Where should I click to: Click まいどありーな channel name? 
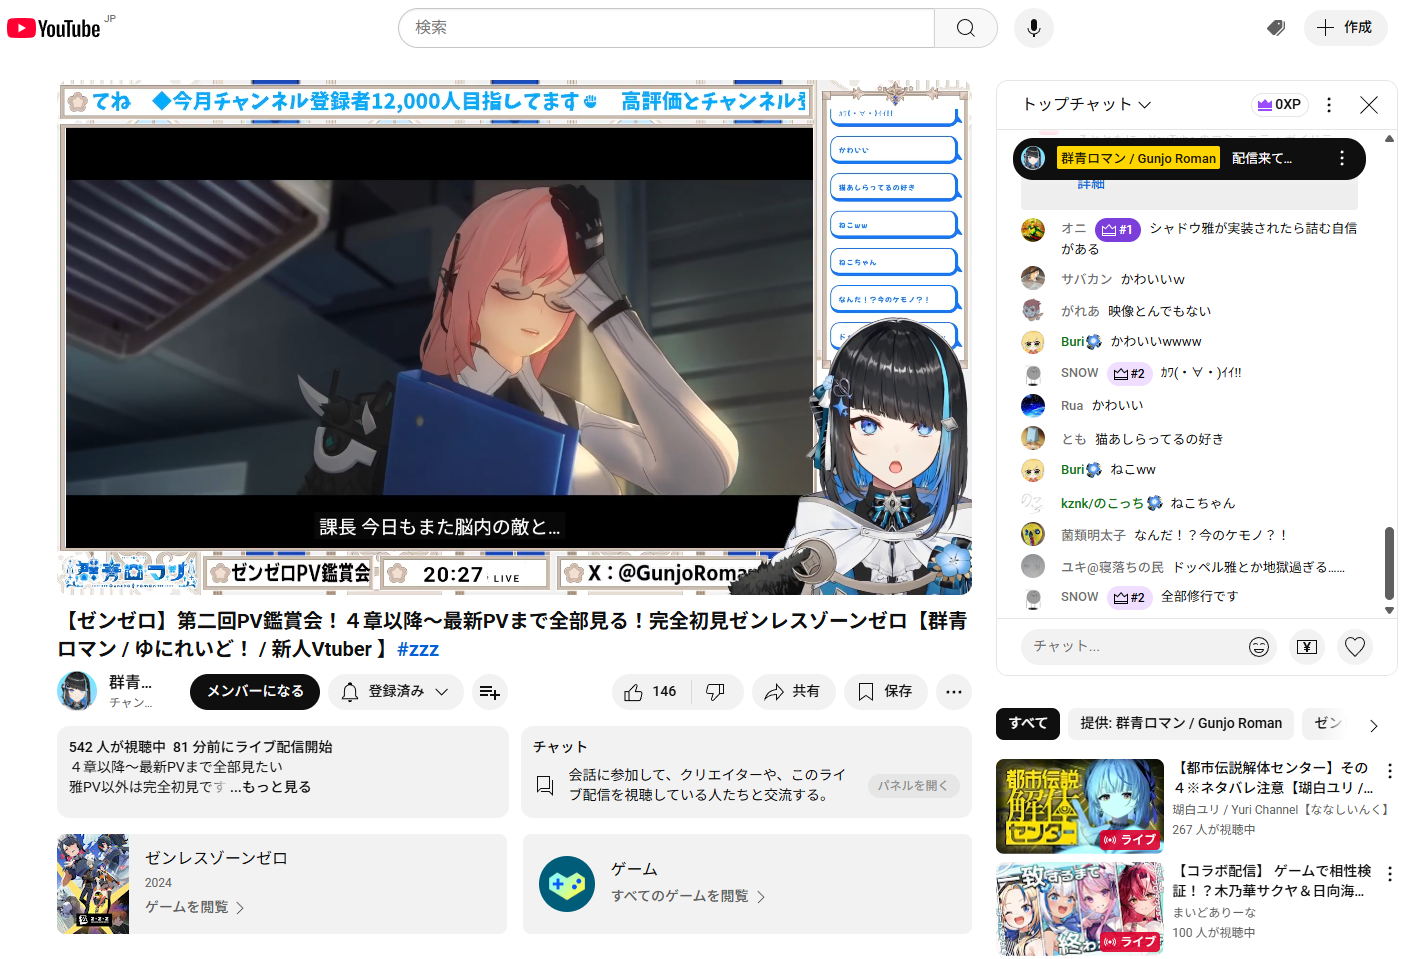[1214, 912]
